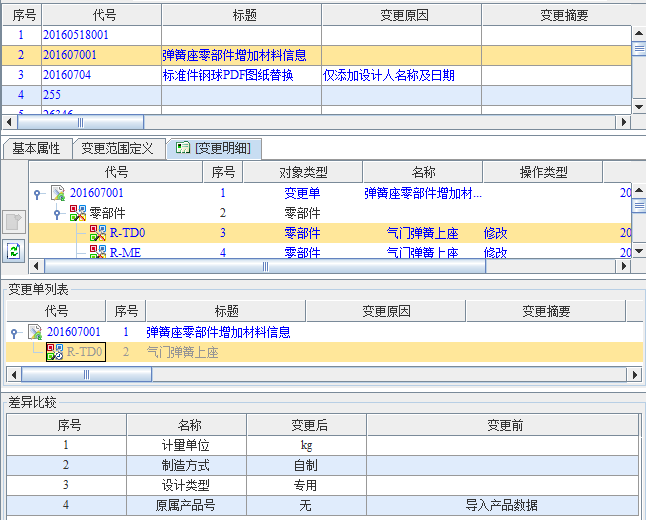
Task: Click the 零部件 folder node icon
Action: (x=78, y=213)
